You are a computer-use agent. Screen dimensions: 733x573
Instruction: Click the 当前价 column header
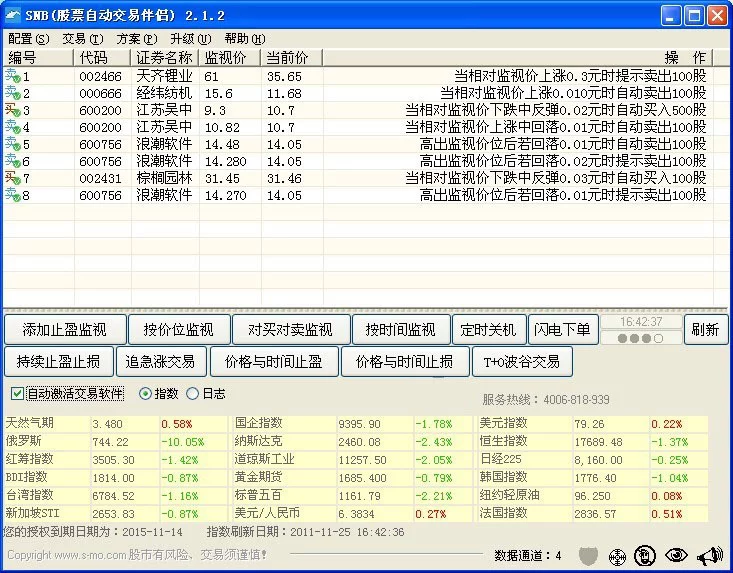point(291,58)
